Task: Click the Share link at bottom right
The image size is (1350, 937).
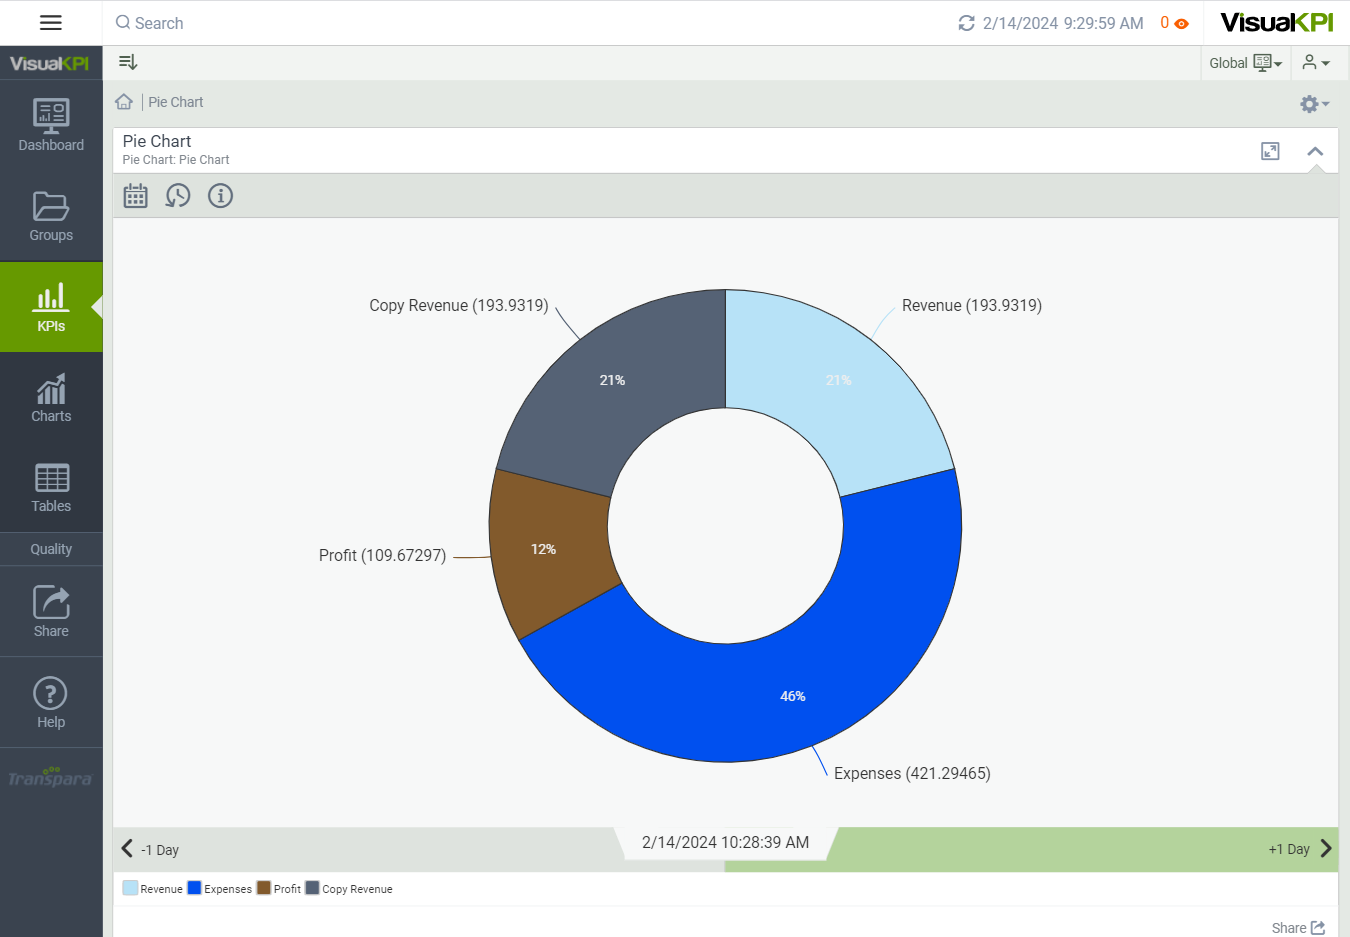Action: [1297, 928]
